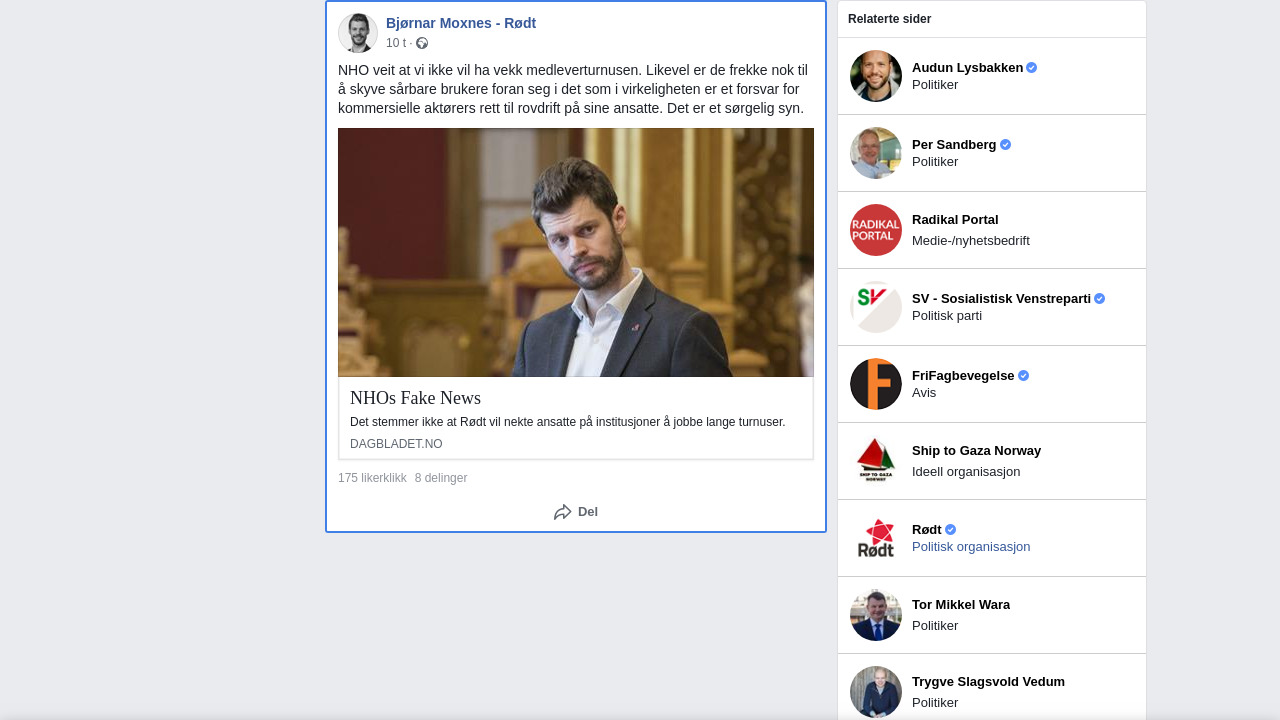This screenshot has width=1280, height=720.
Task: Click verified badge next to SV - Sosialistisk Venstreparti
Action: (1100, 299)
